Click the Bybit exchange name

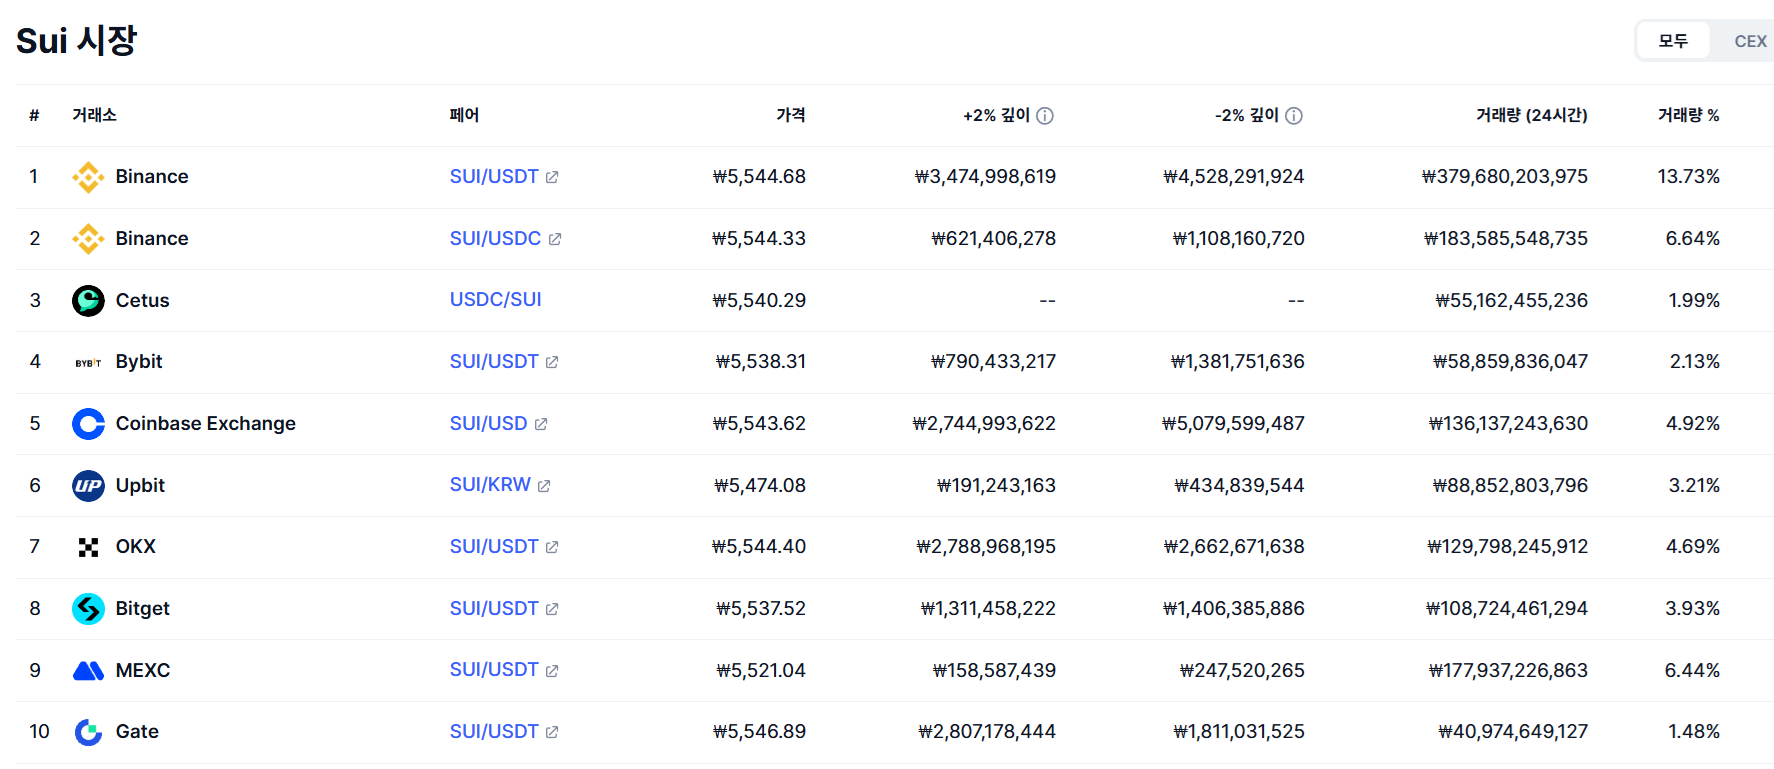coord(139,361)
